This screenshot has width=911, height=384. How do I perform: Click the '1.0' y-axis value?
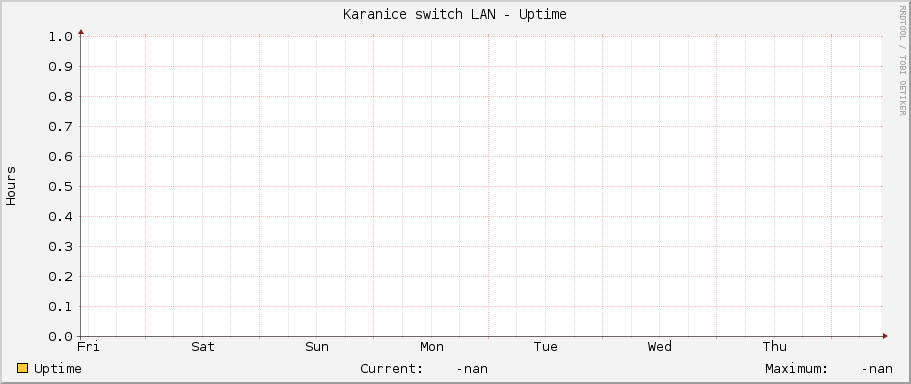[60, 37]
